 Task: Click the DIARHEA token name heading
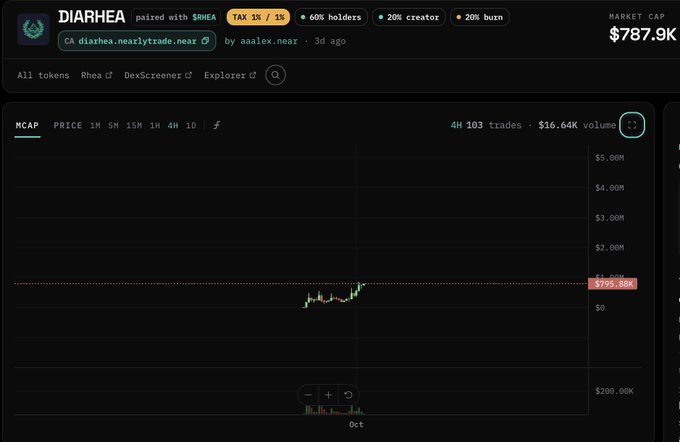coord(92,16)
